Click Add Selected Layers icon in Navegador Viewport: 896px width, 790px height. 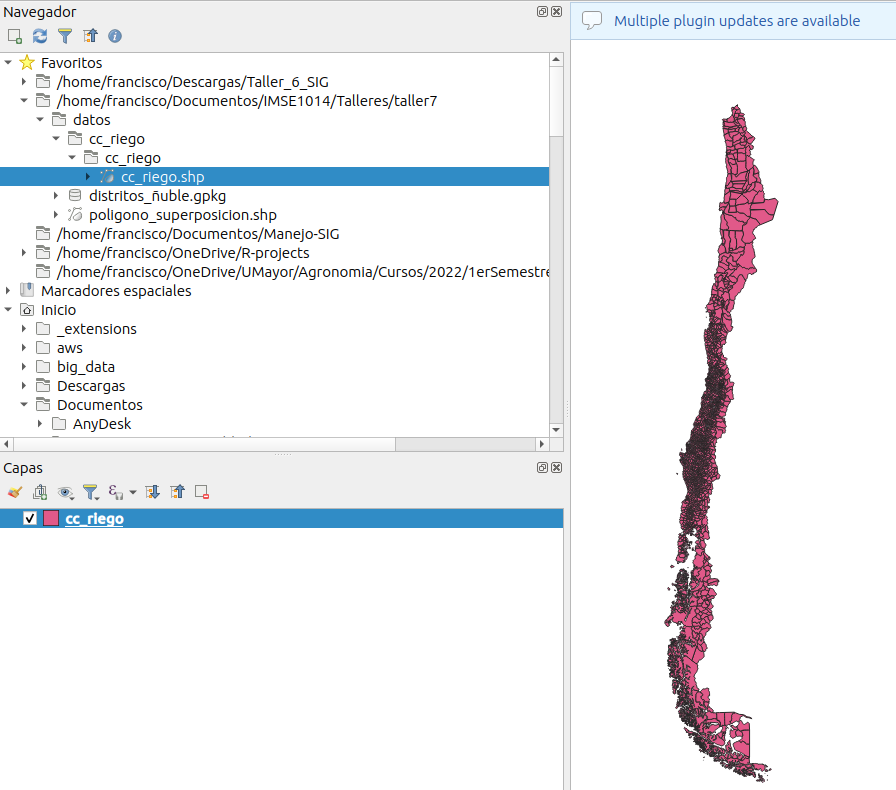(14, 36)
